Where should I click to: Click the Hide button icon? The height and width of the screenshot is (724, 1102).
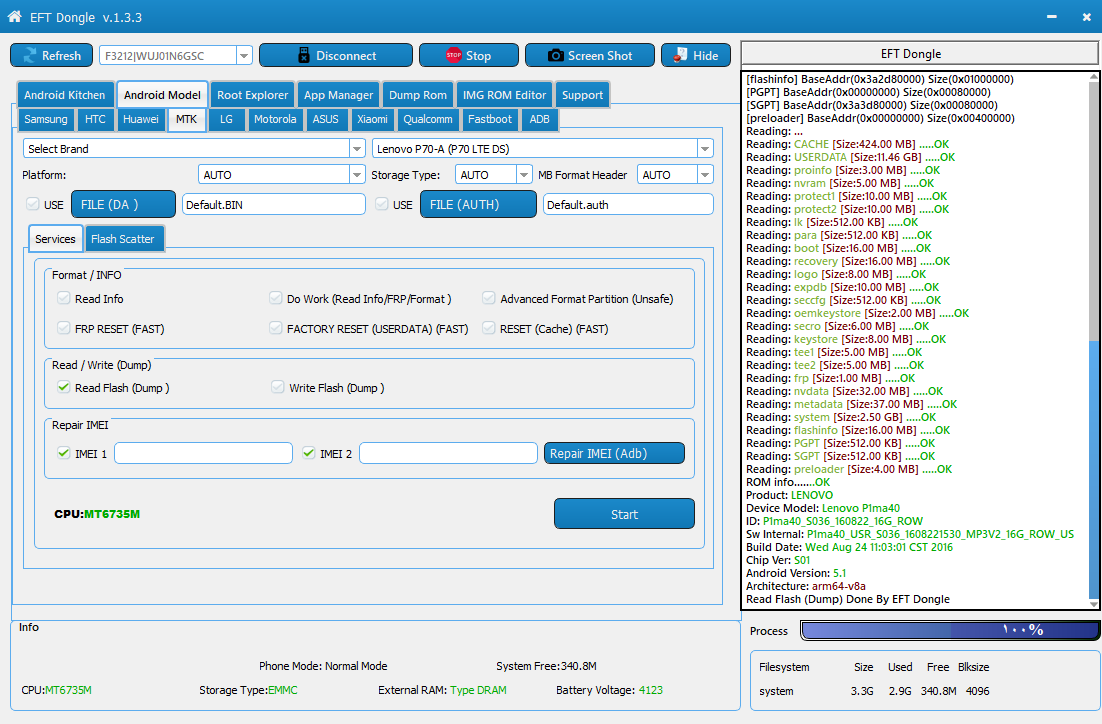coord(680,55)
